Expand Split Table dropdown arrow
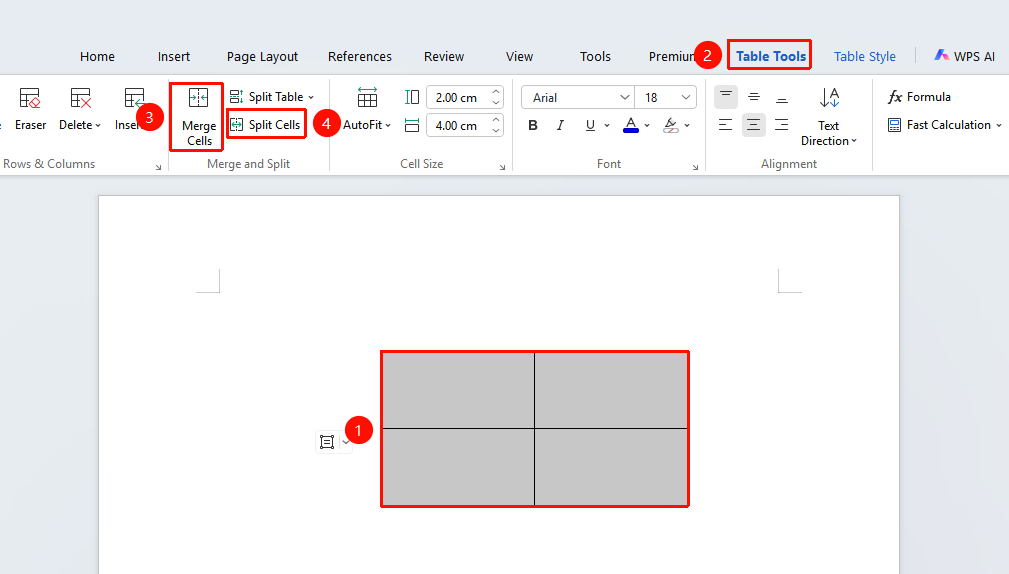 tap(311, 97)
